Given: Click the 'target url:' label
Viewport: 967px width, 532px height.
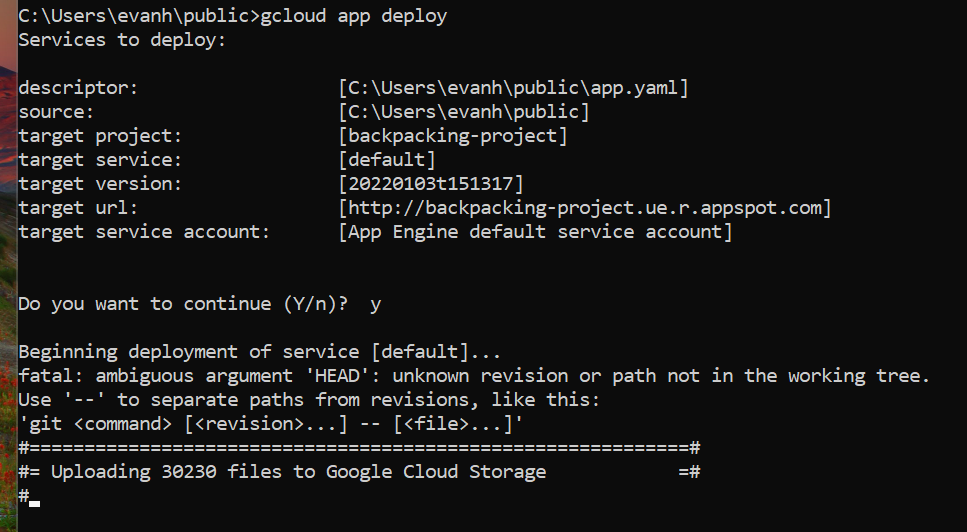Looking at the screenshot, I should point(78,208).
